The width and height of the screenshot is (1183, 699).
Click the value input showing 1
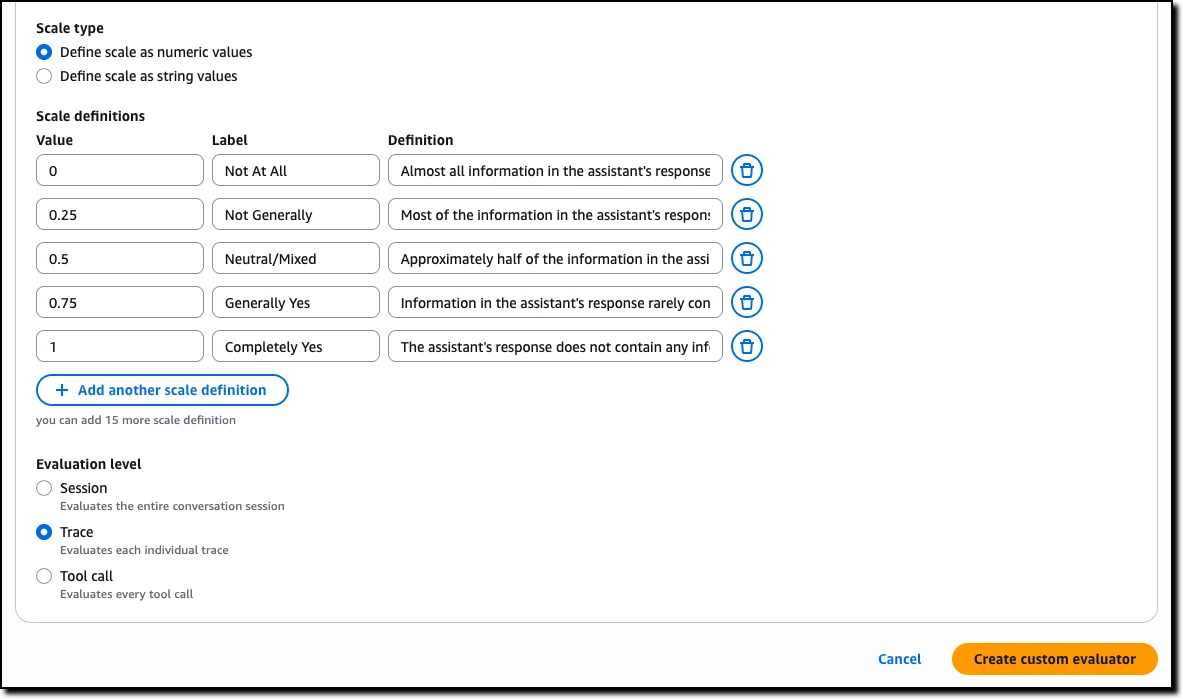(119, 346)
